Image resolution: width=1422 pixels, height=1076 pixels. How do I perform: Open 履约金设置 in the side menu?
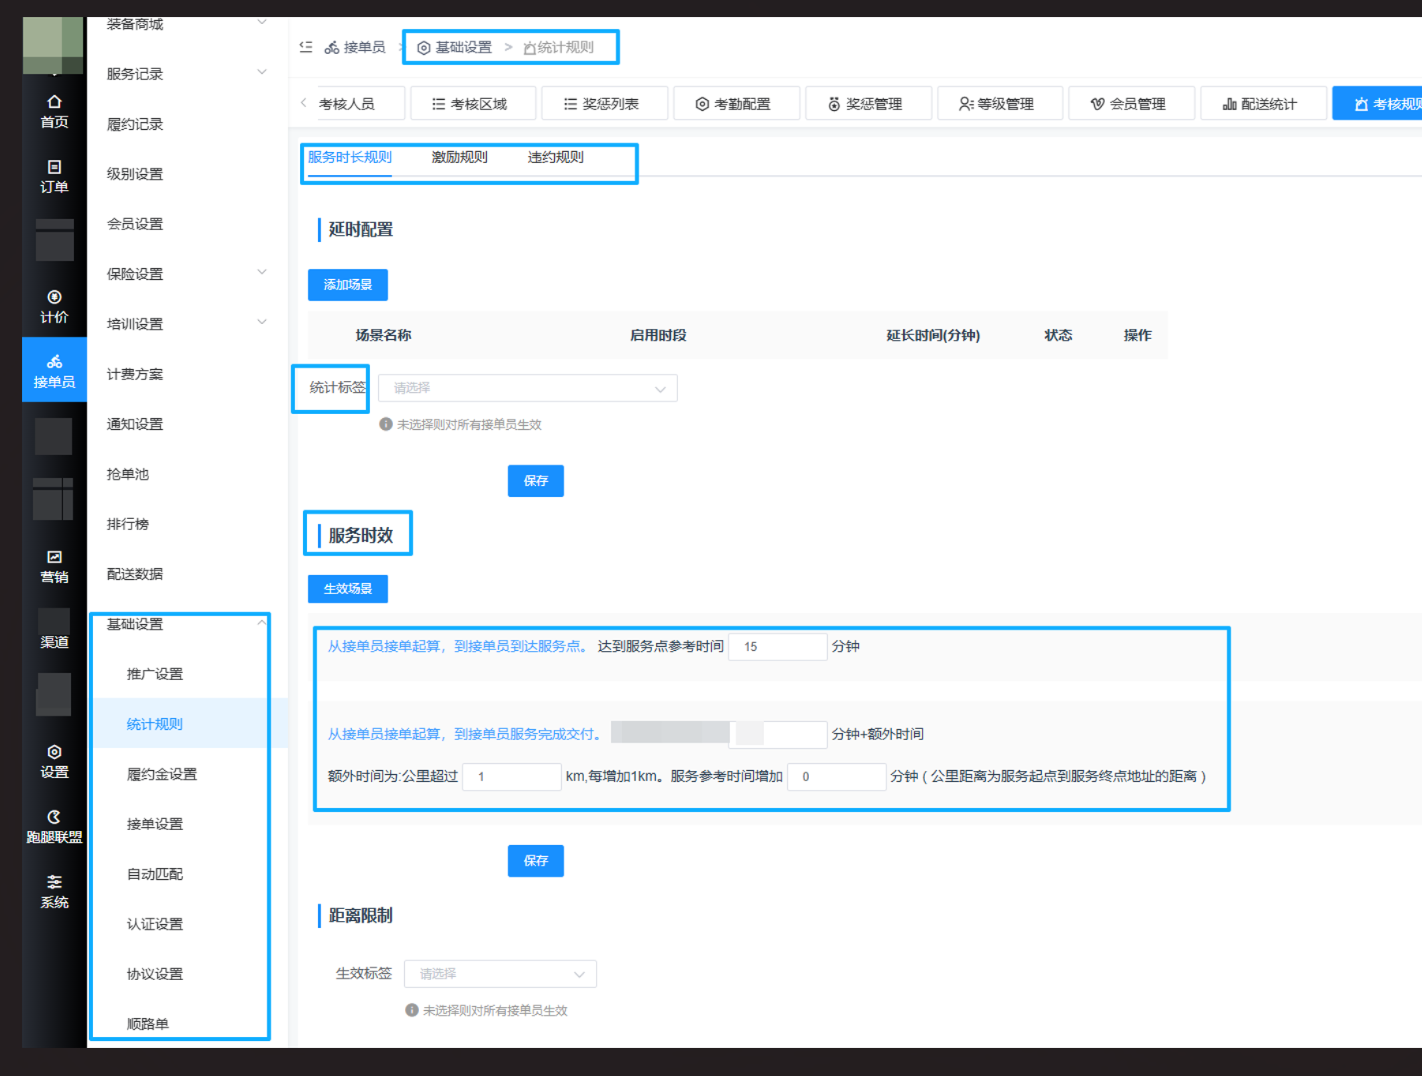(162, 774)
